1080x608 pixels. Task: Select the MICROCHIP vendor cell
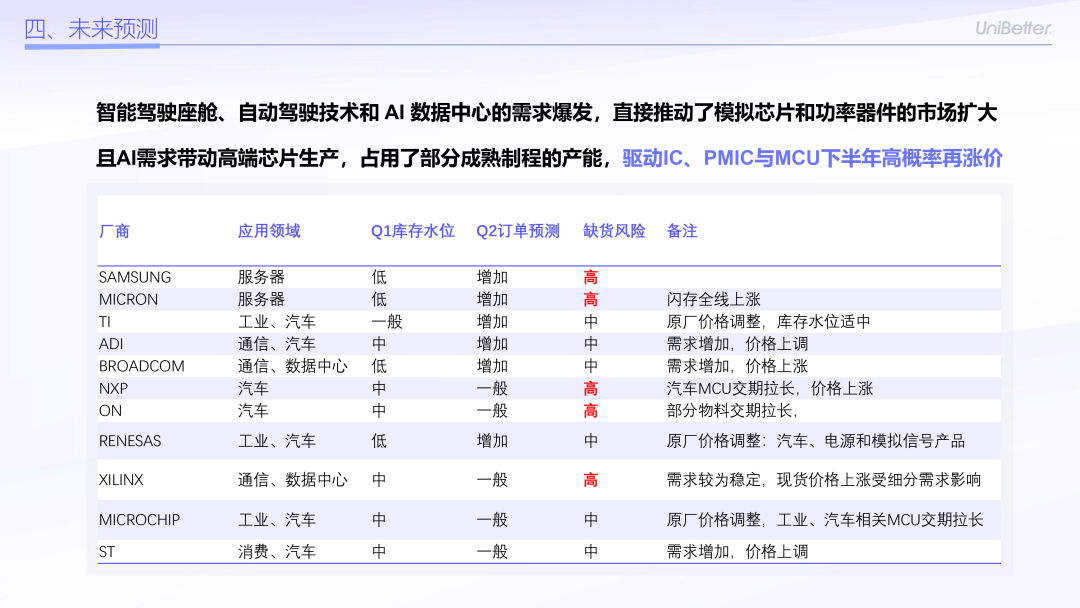139,520
